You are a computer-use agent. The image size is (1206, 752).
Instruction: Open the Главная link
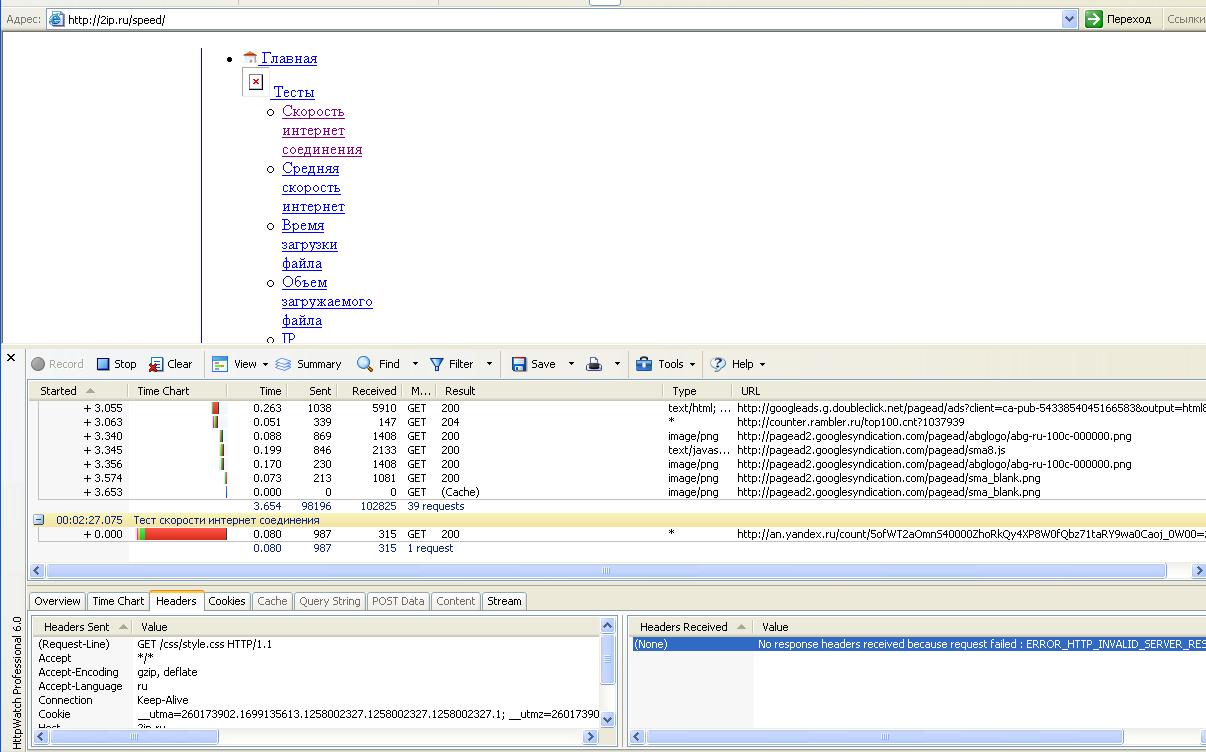288,58
